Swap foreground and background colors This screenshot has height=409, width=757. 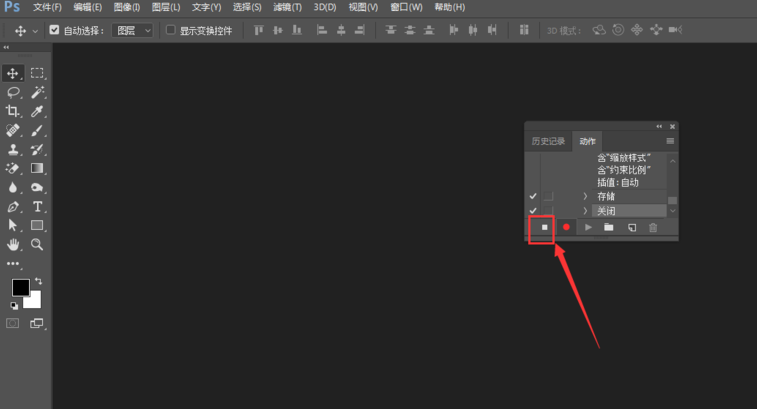click(38, 281)
